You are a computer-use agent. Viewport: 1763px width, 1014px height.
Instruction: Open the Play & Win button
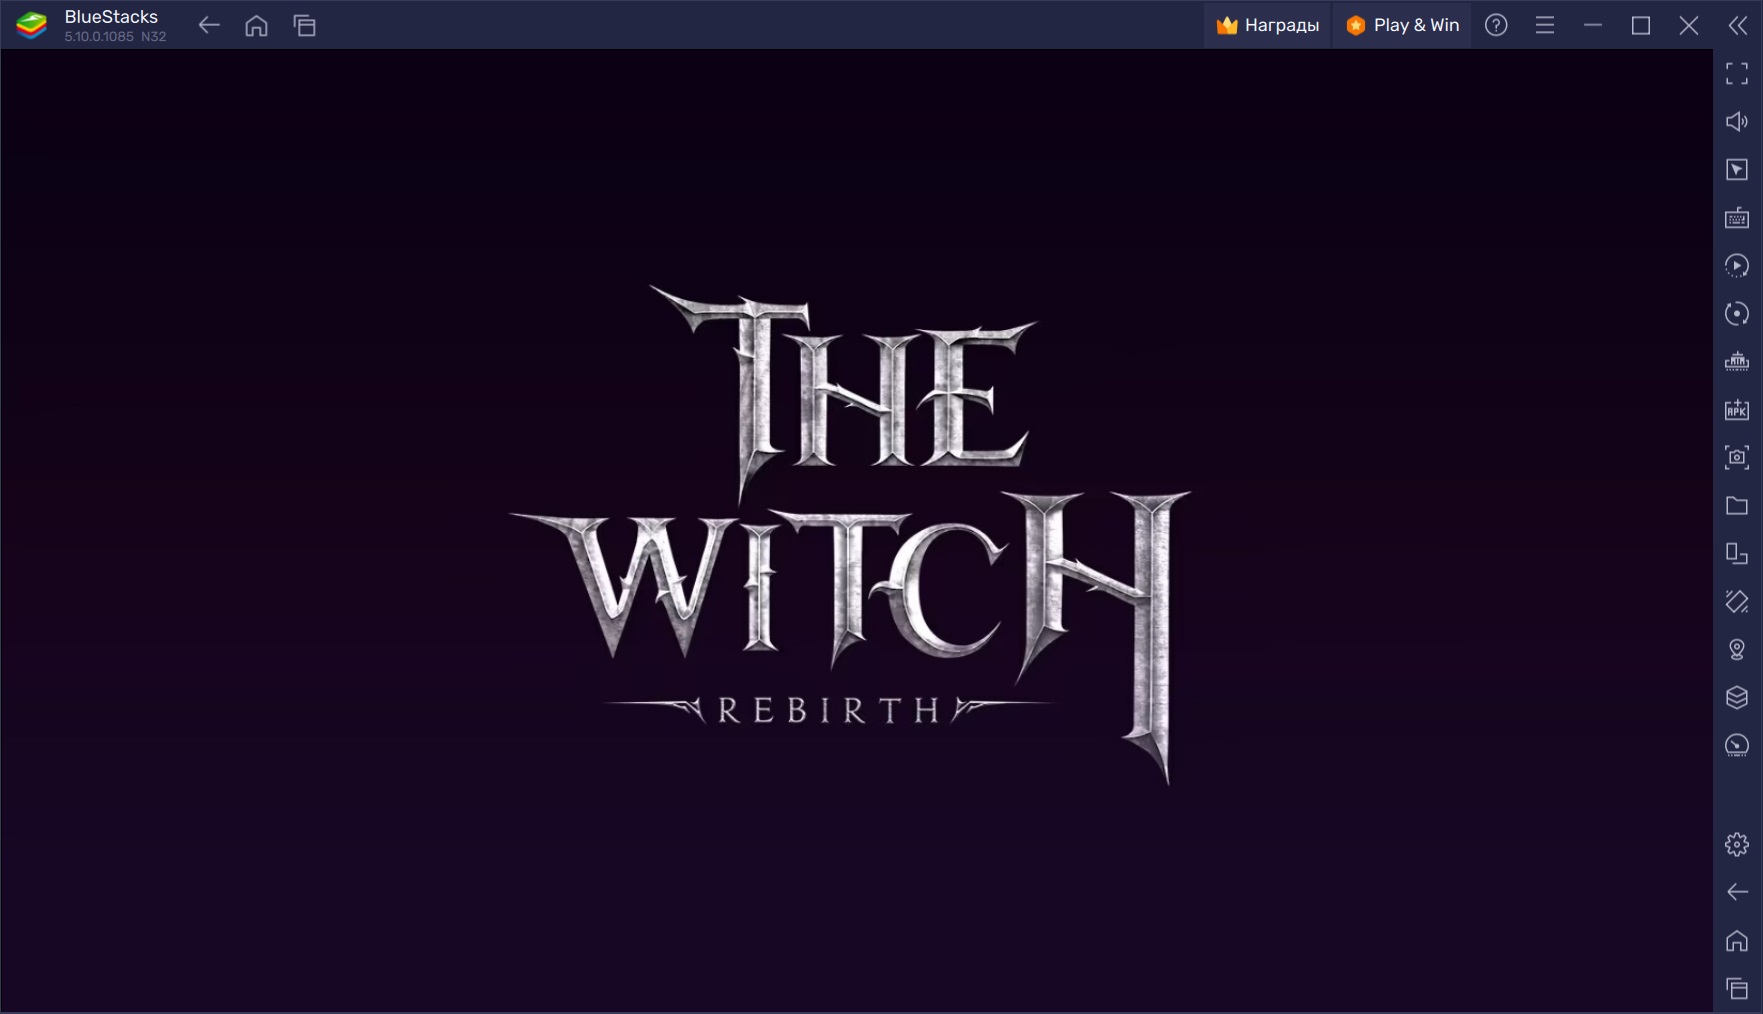(1402, 25)
